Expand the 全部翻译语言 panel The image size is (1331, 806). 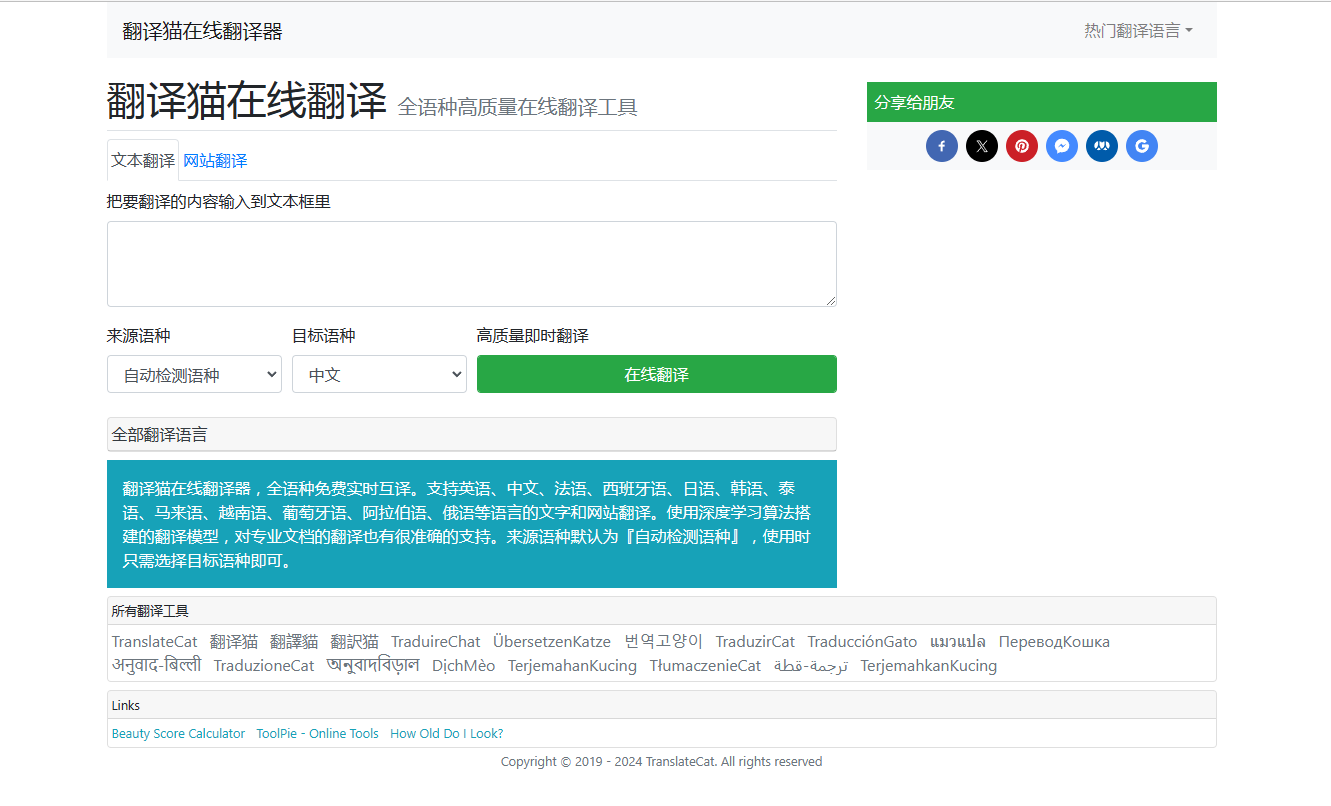pyautogui.click(x=471, y=434)
